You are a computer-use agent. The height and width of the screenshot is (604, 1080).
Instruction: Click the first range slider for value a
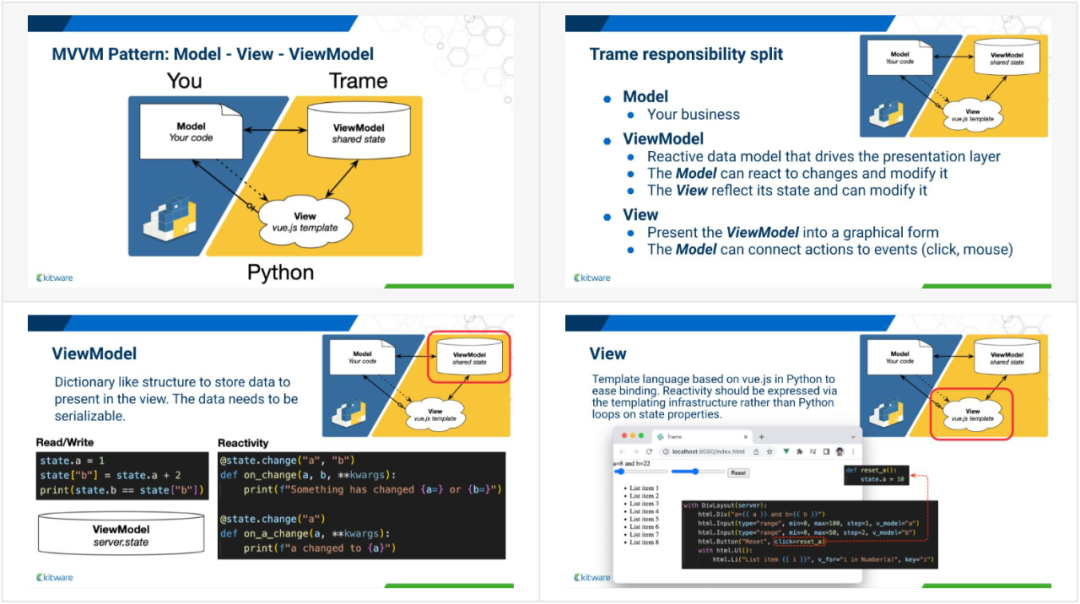click(639, 471)
